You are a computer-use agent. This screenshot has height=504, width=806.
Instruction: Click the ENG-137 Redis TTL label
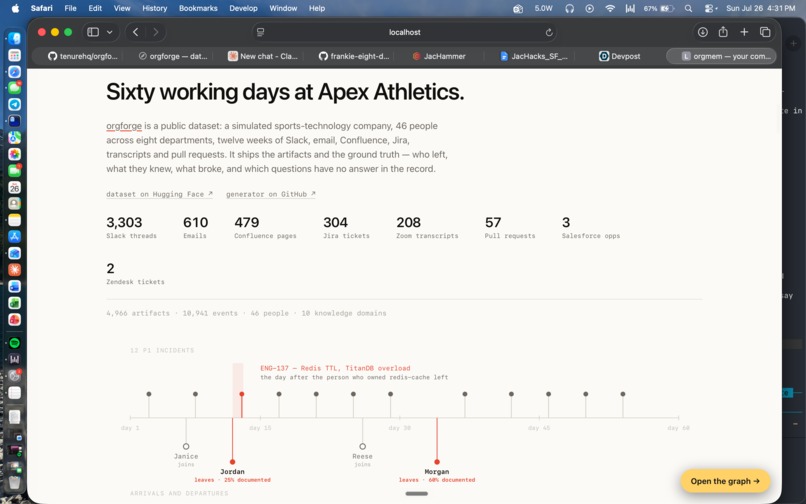point(335,368)
